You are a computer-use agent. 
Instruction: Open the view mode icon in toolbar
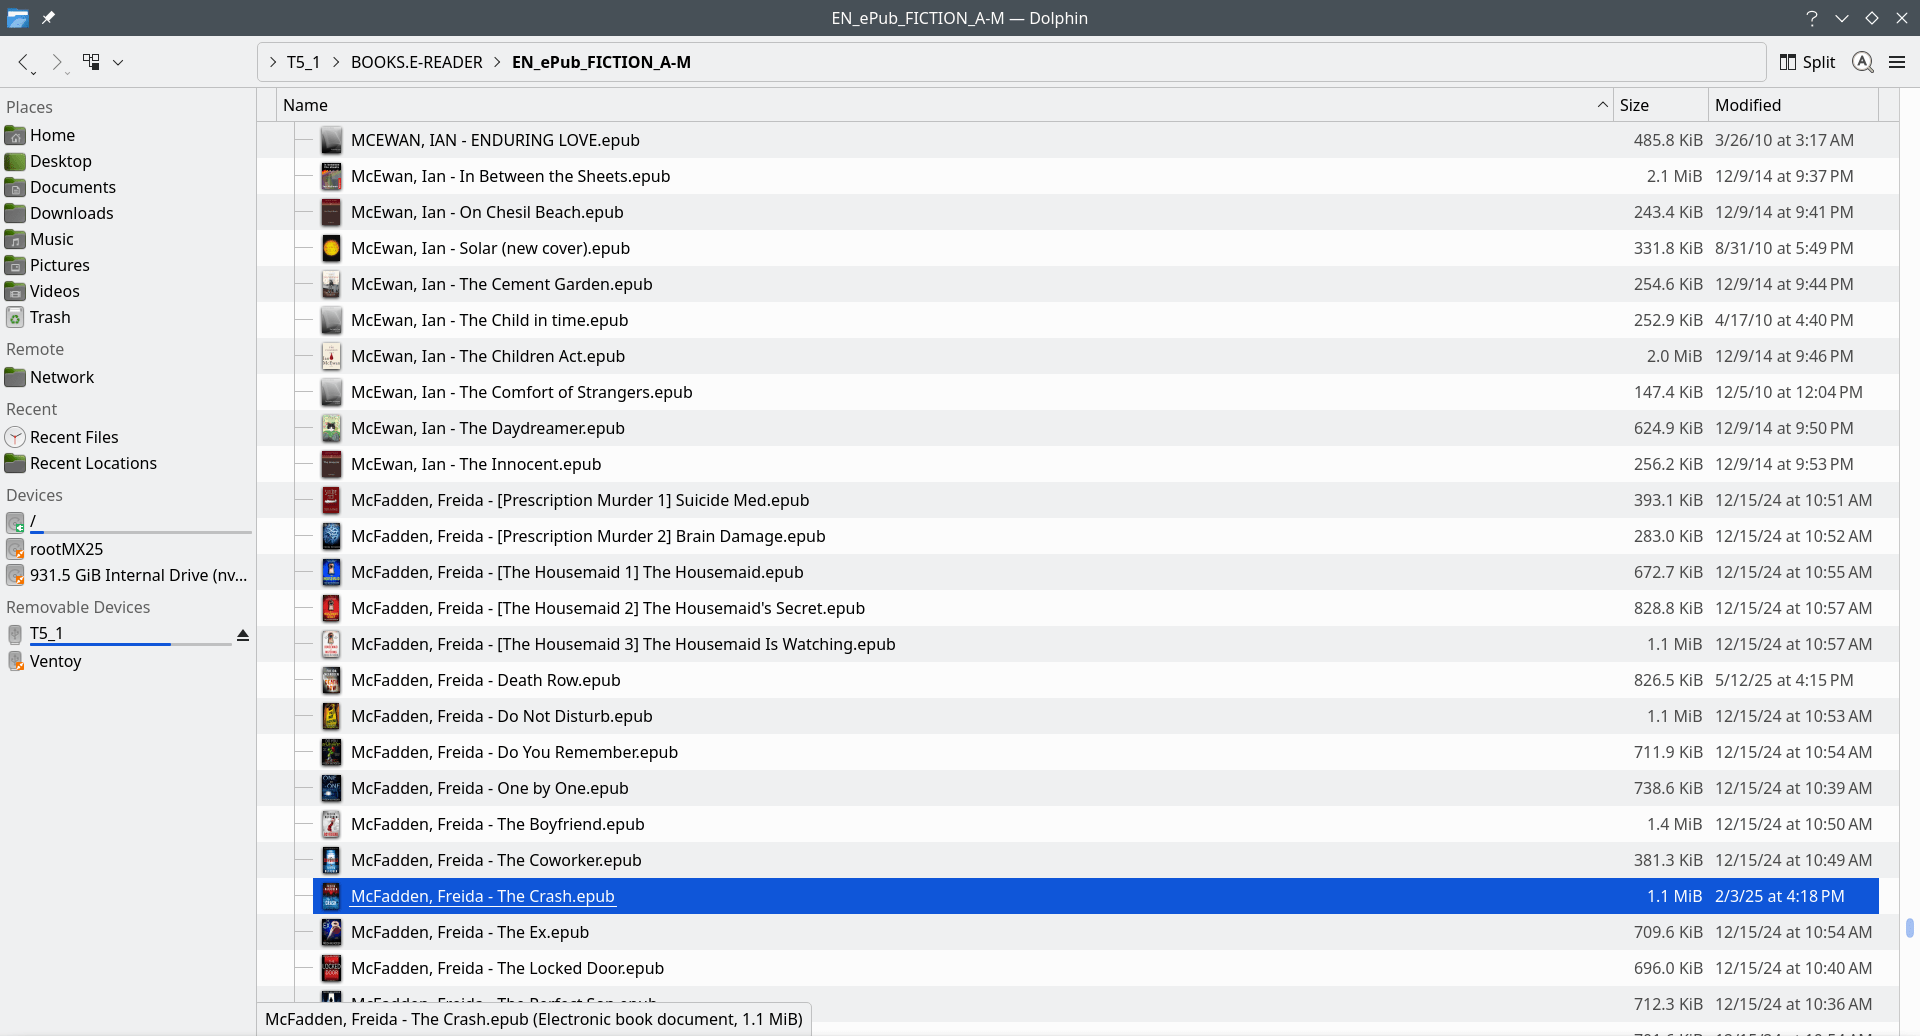point(91,62)
